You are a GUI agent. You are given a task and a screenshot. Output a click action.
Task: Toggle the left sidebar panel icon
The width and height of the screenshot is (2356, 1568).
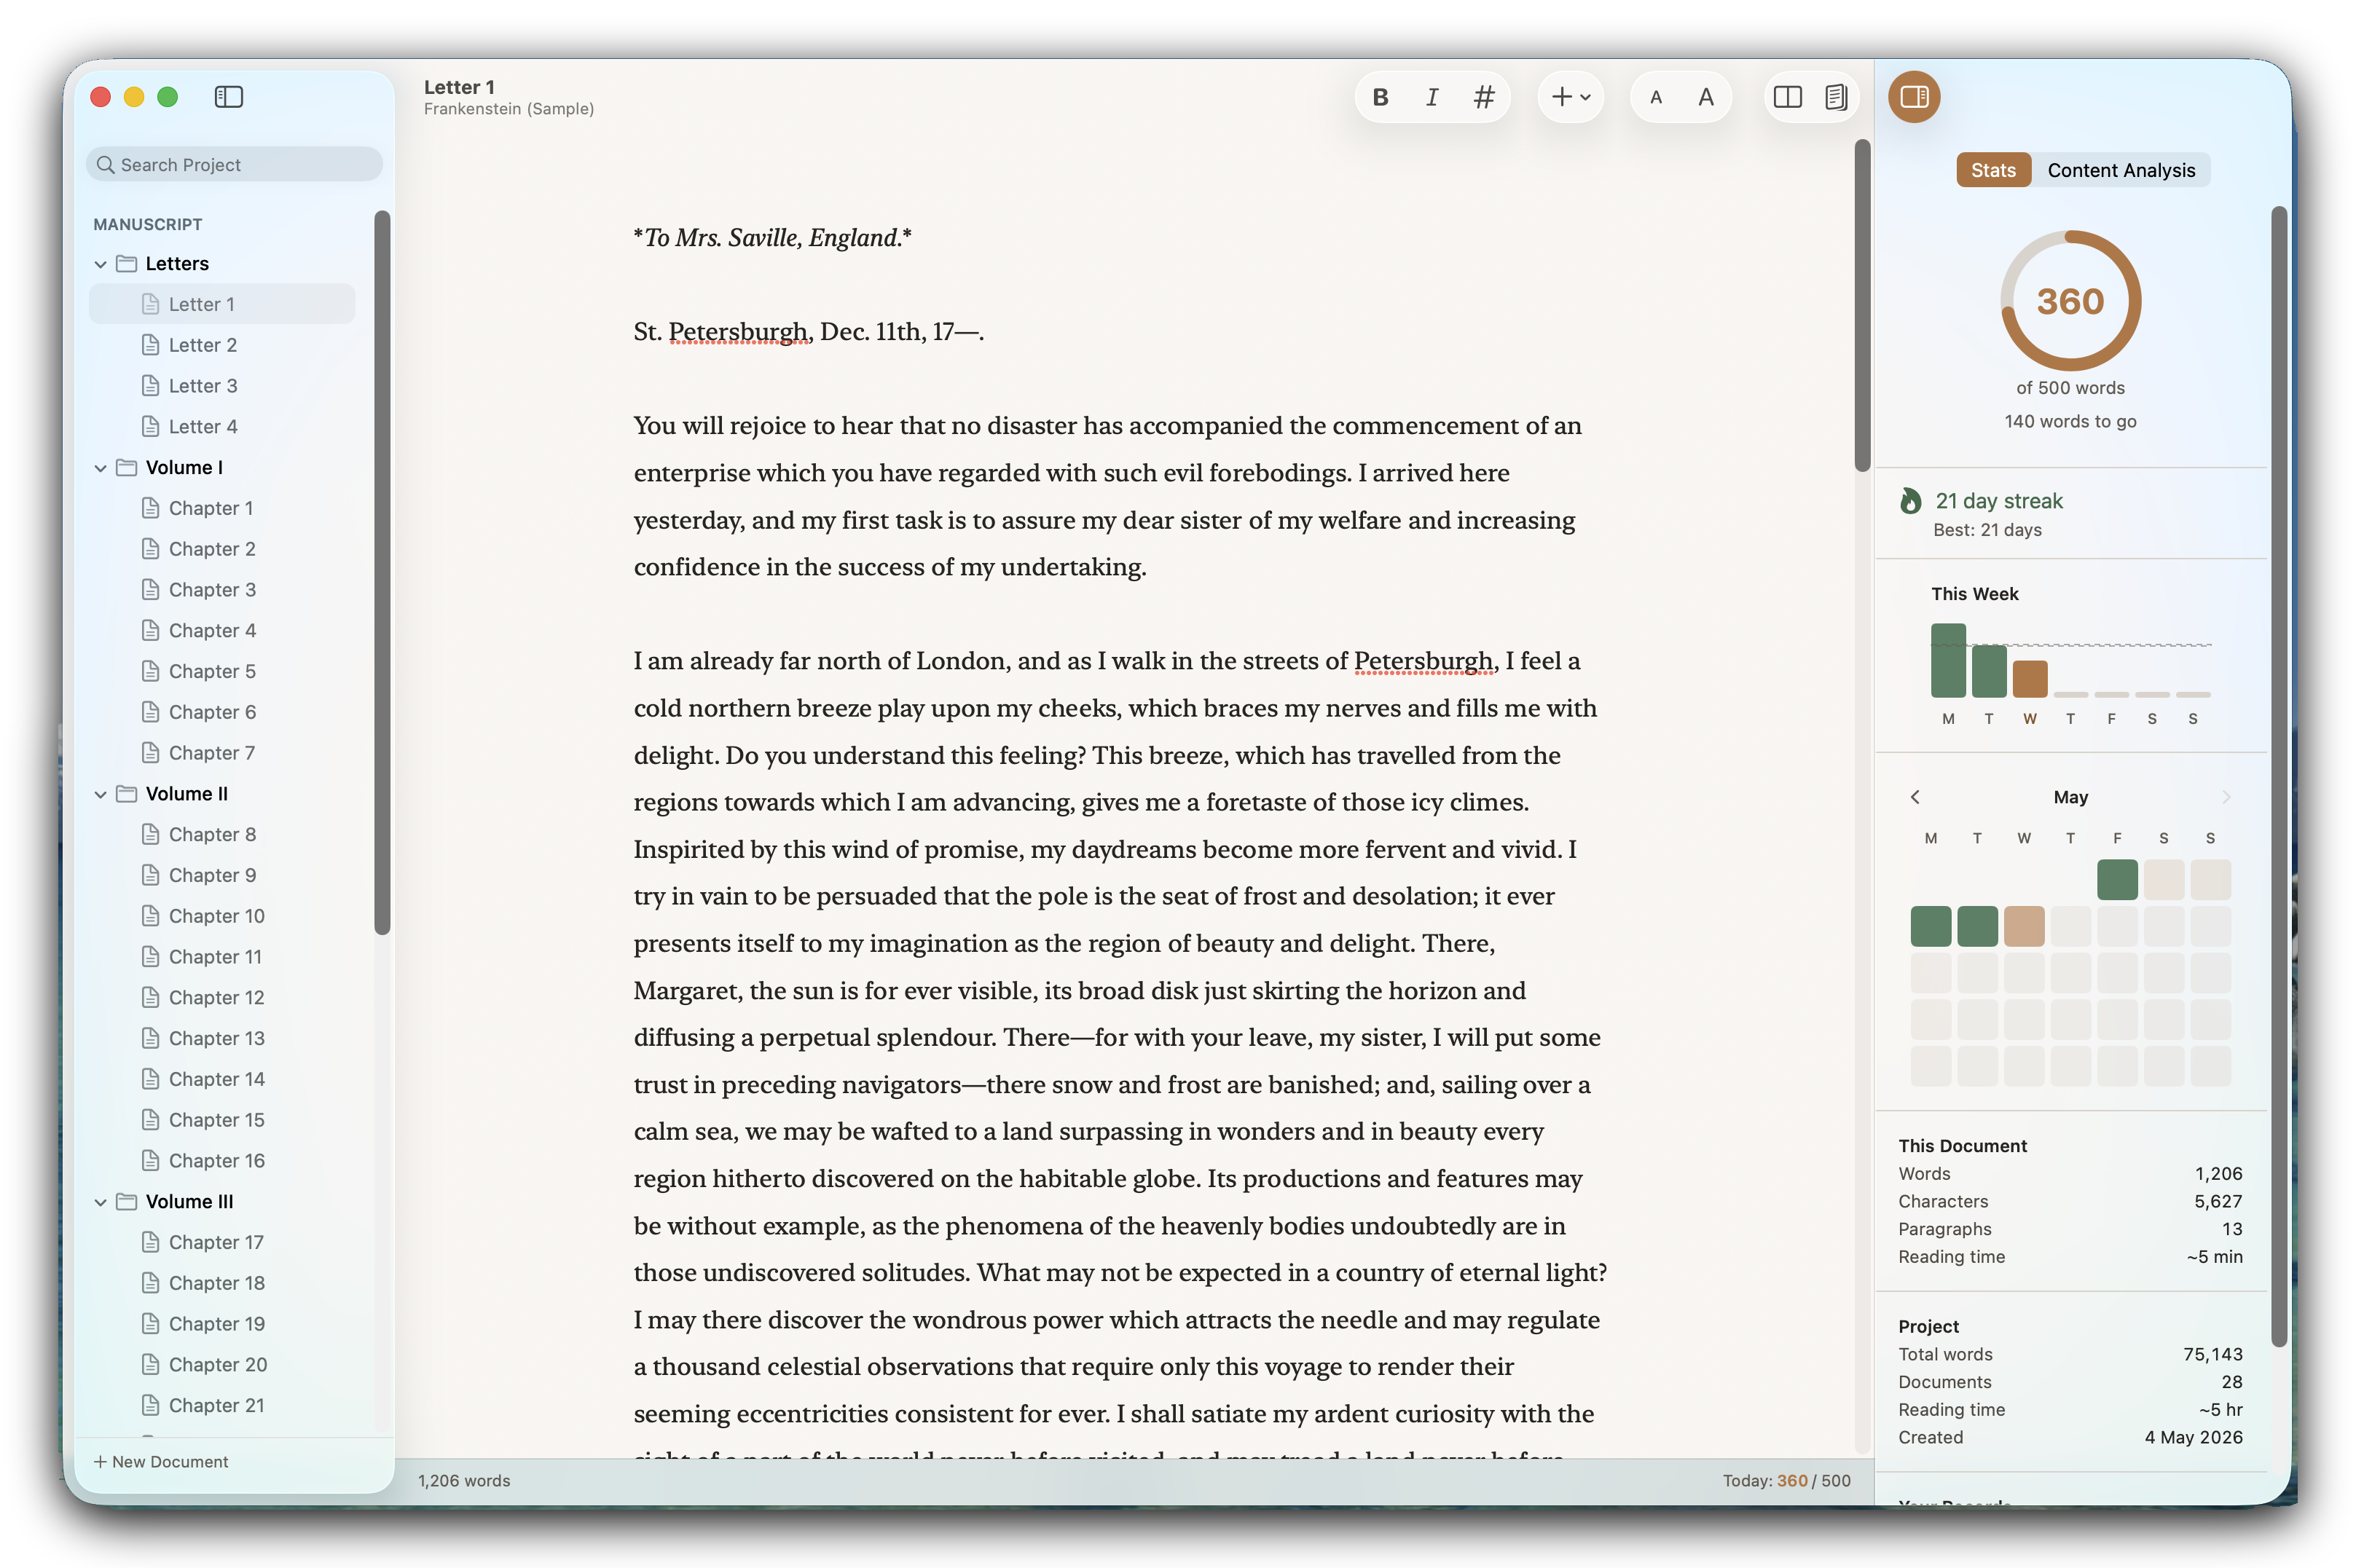228,97
